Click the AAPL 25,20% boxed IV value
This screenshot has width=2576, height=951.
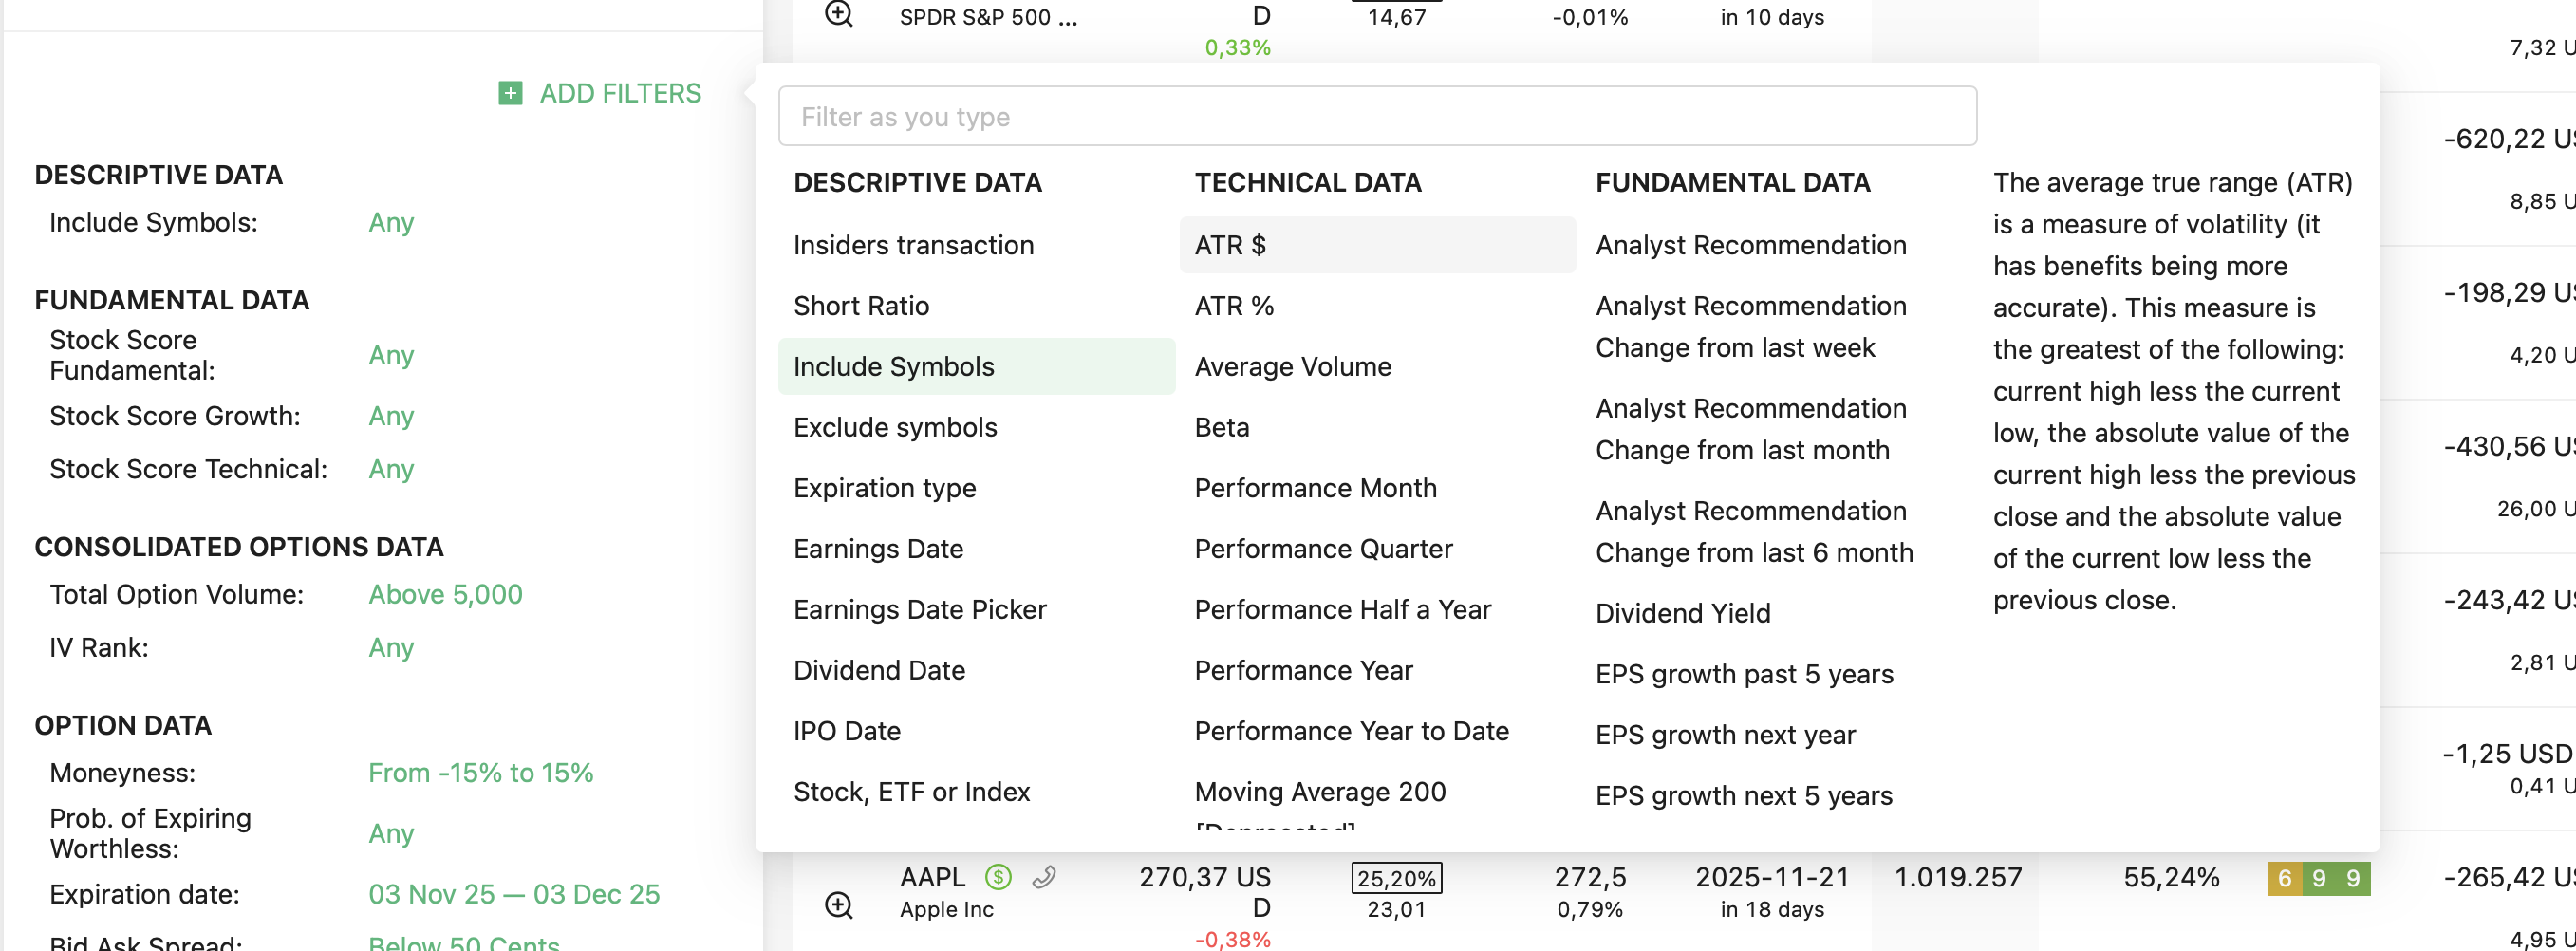pyautogui.click(x=1396, y=878)
